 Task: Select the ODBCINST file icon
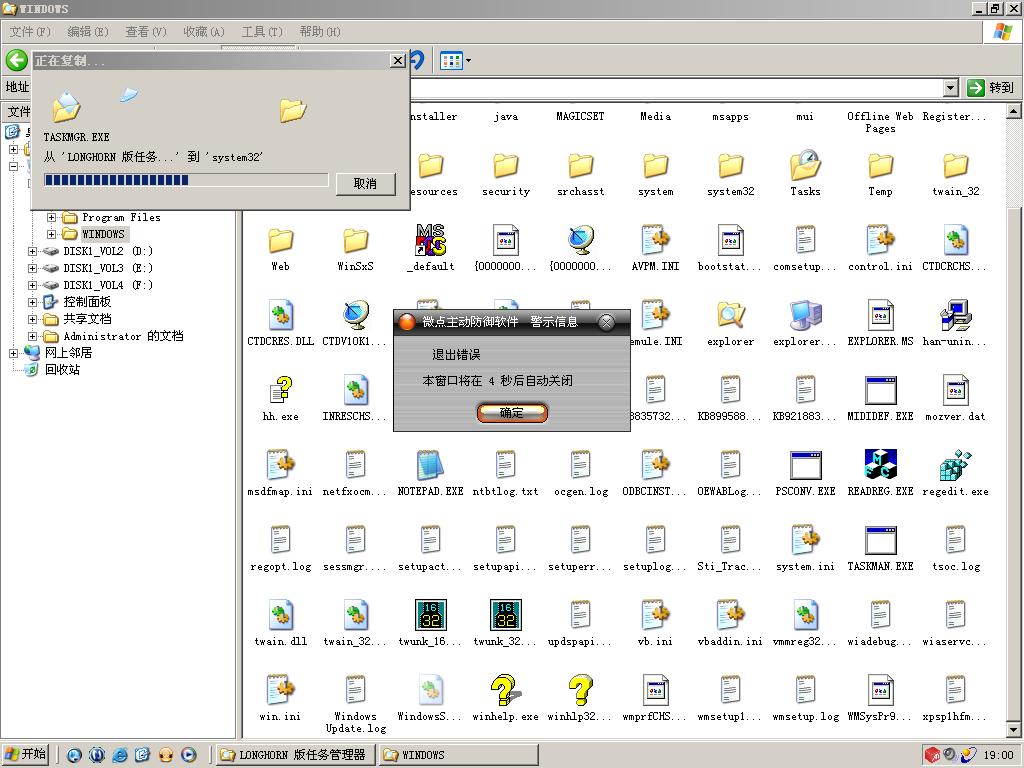tap(655, 465)
